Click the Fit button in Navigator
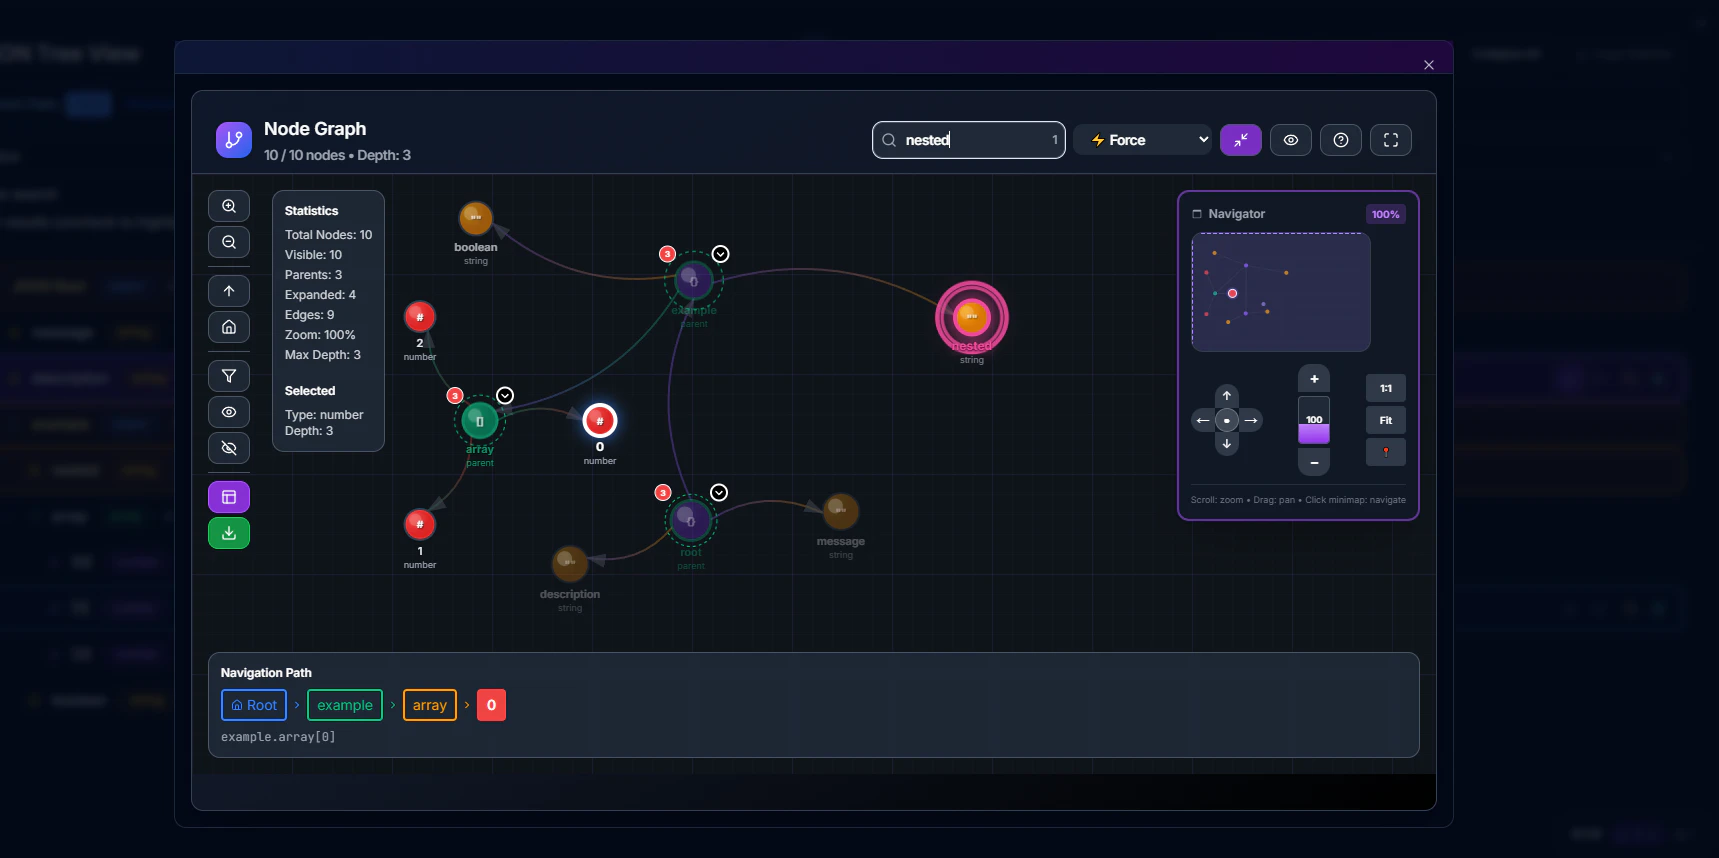 click(1386, 420)
